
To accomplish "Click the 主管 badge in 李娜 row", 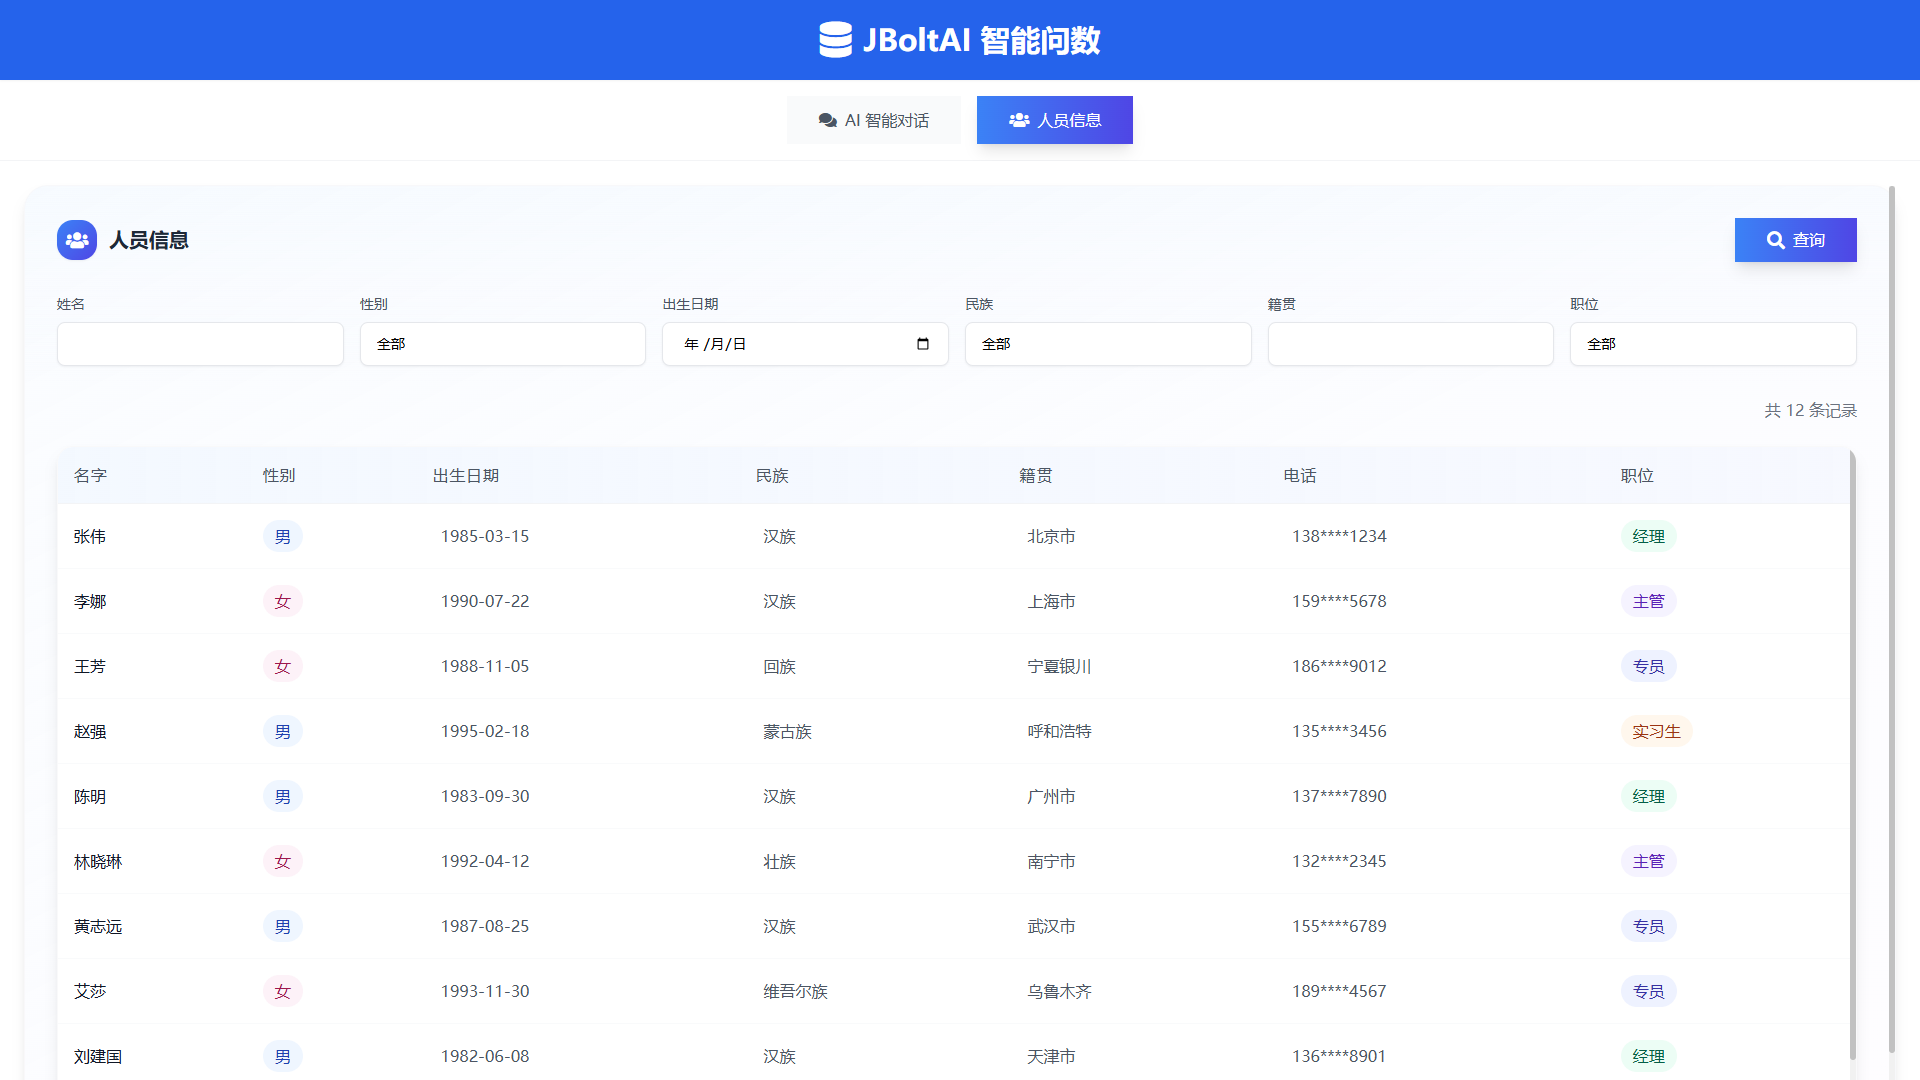I will [x=1648, y=602].
